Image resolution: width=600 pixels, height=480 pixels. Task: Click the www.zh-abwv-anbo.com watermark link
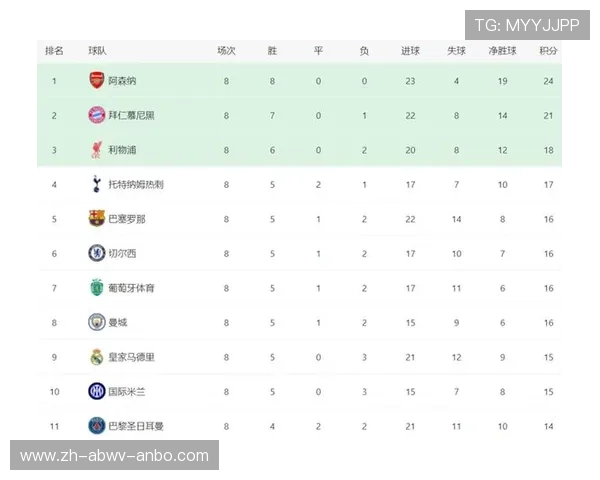tap(115, 456)
